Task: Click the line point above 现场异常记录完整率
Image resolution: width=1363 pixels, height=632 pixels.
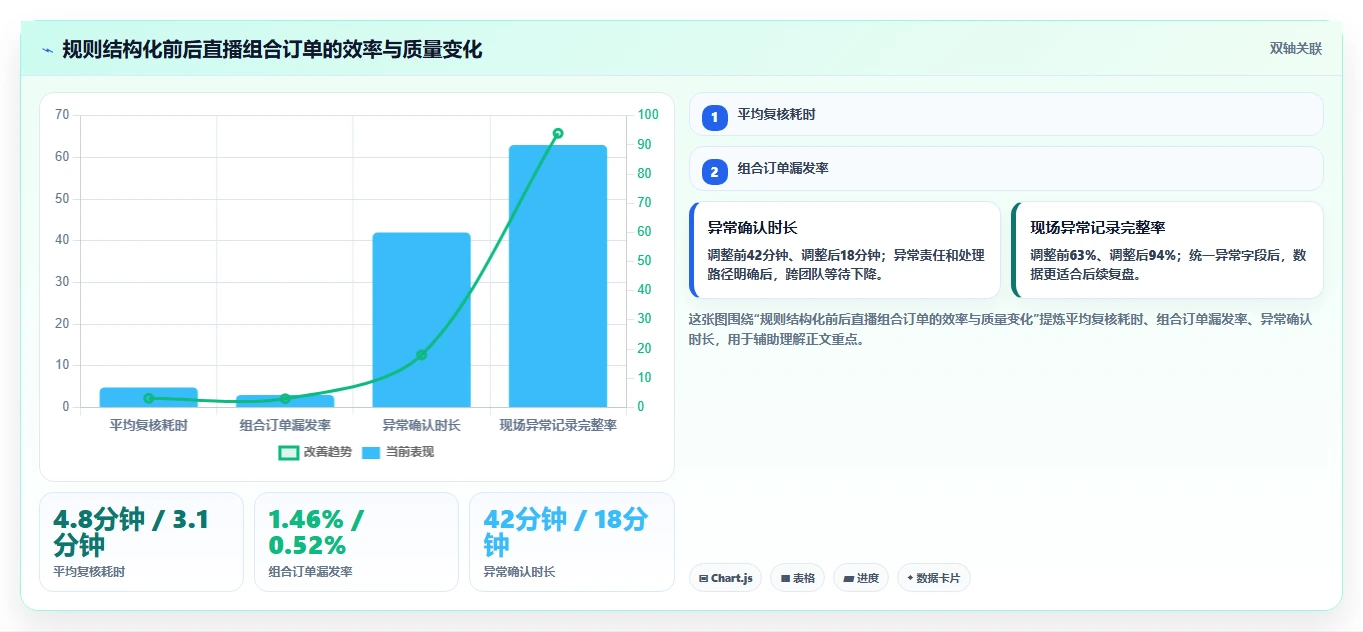Action: coord(558,133)
